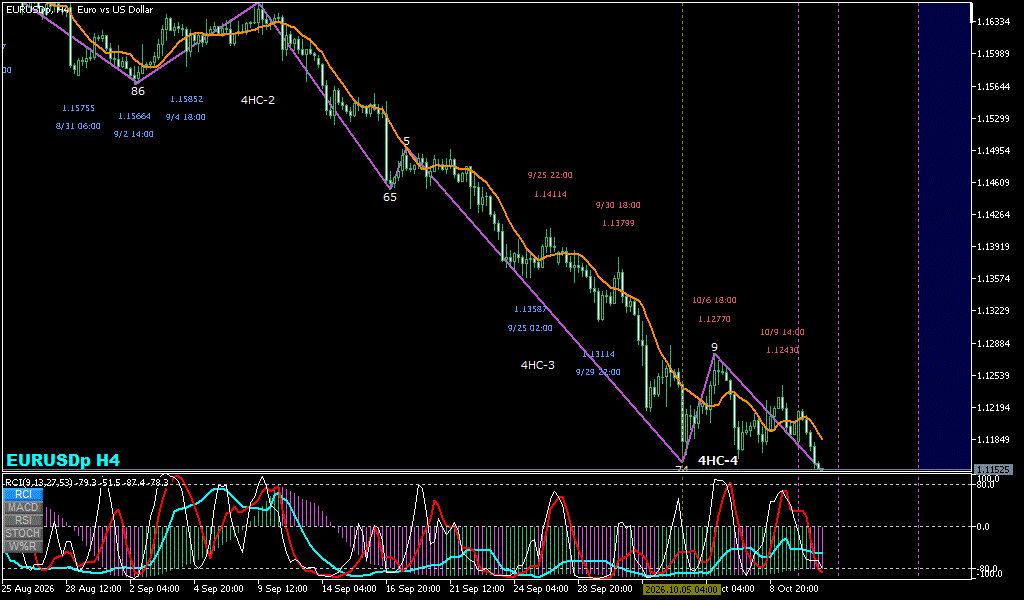Click the 0.0 level on indicator scale

(x=982, y=527)
